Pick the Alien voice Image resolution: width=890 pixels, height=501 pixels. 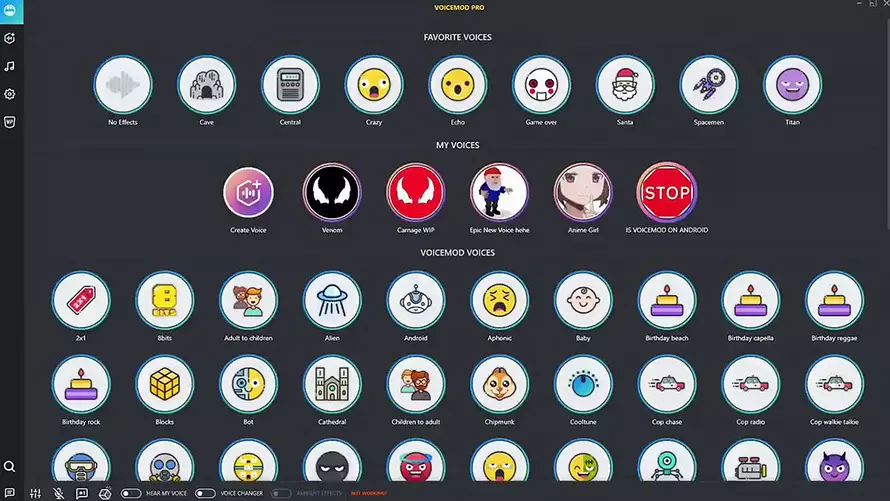(x=332, y=301)
